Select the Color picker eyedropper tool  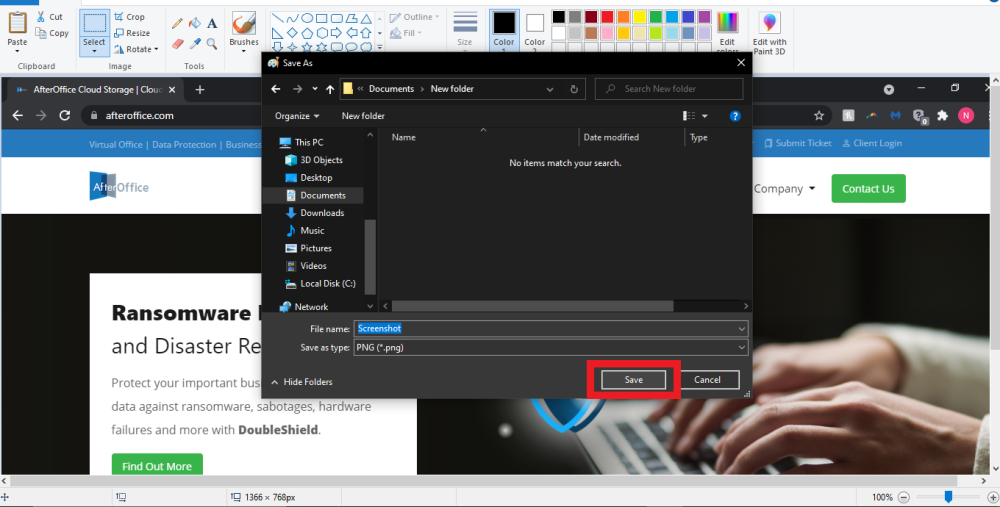point(195,43)
